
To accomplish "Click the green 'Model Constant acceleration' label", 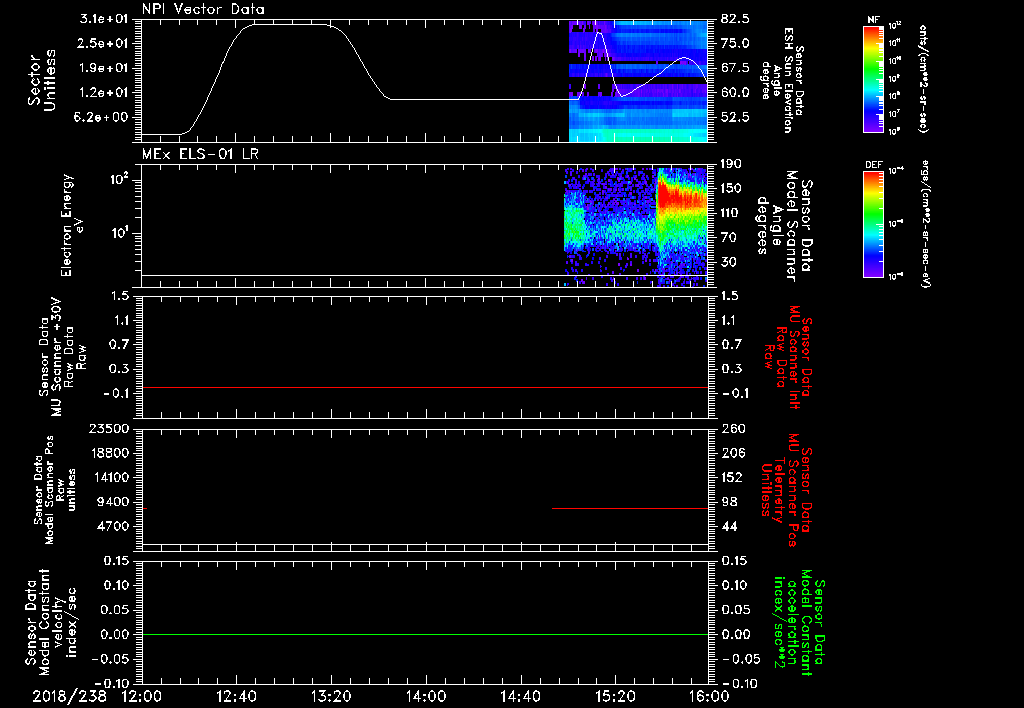I will [800, 620].
